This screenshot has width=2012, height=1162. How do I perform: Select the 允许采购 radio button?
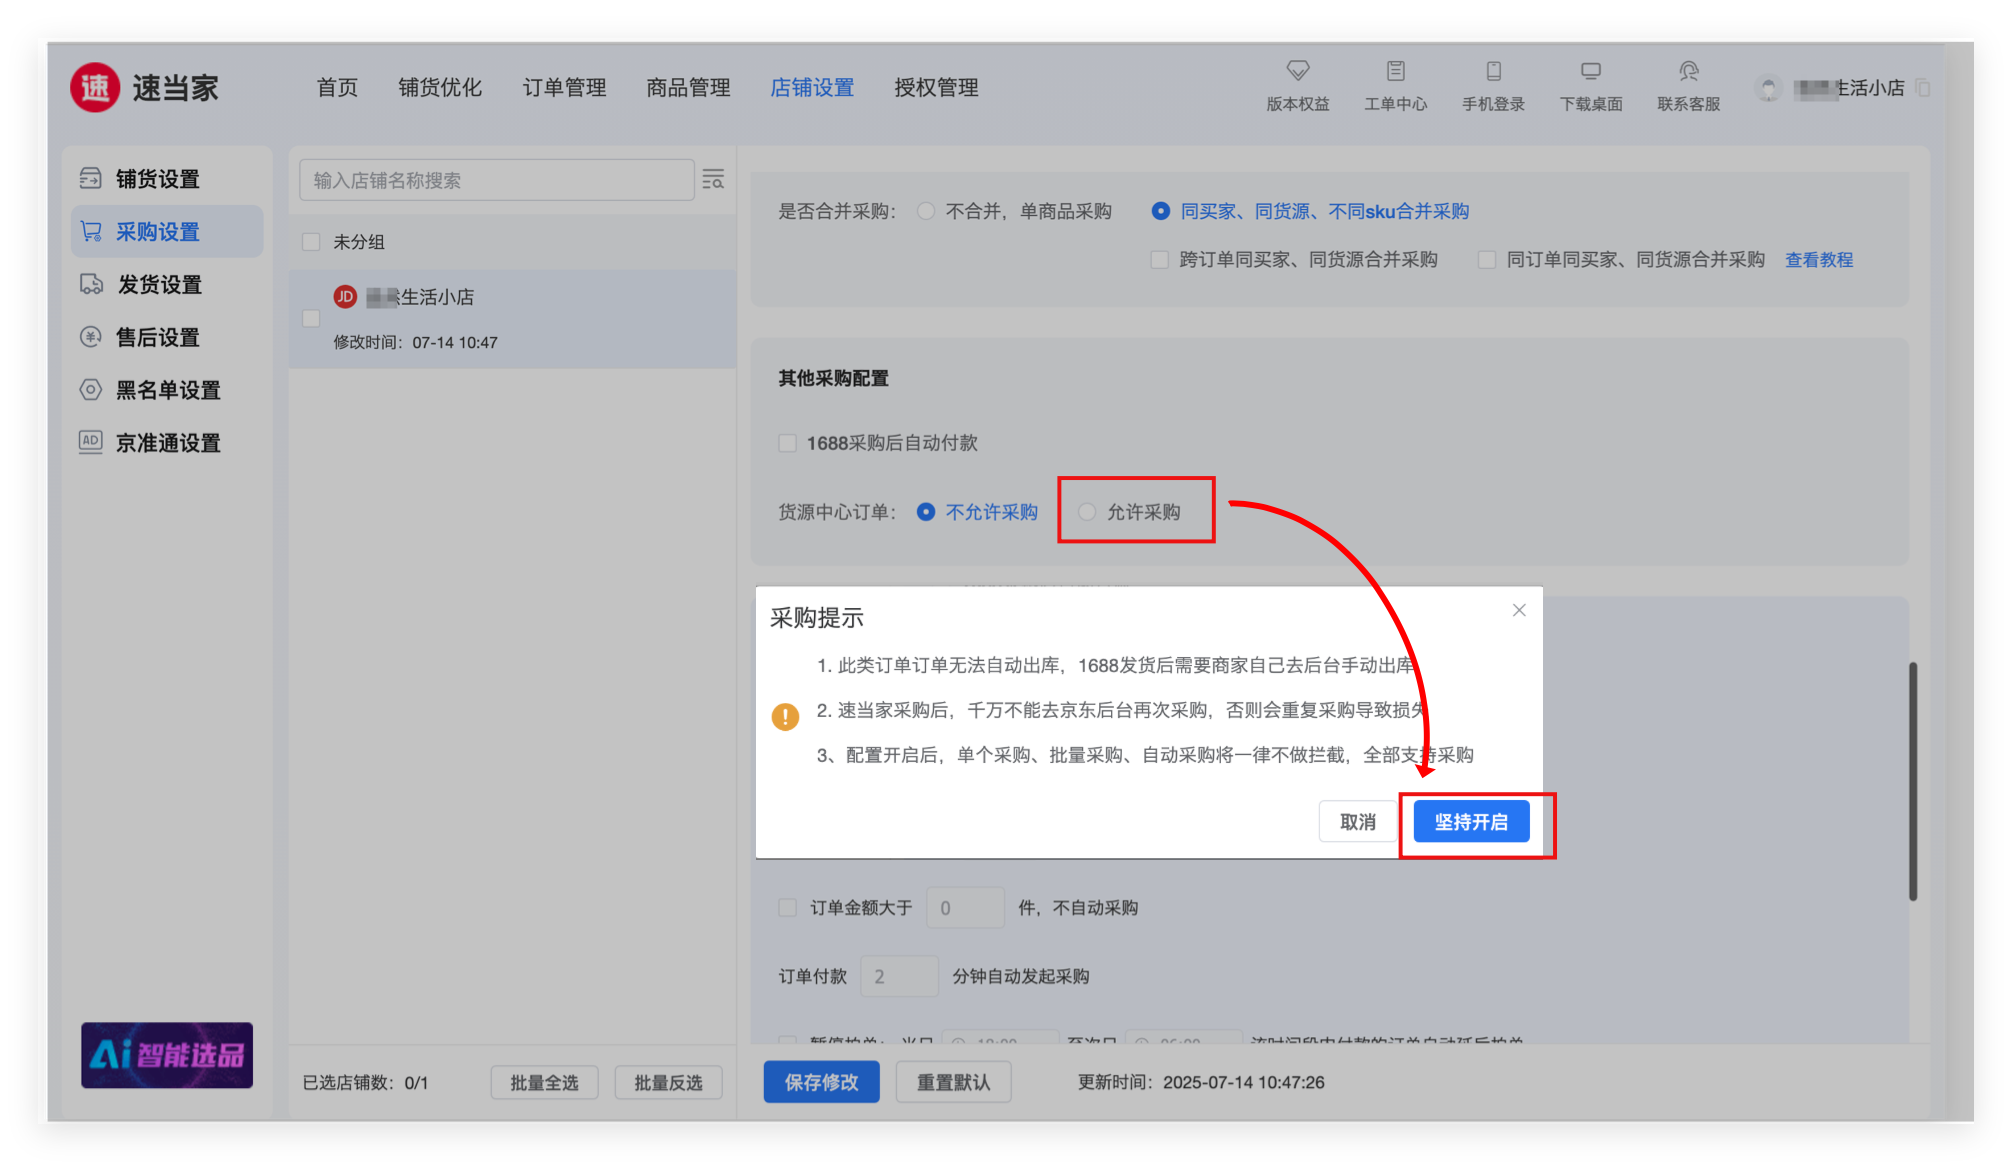(1087, 512)
